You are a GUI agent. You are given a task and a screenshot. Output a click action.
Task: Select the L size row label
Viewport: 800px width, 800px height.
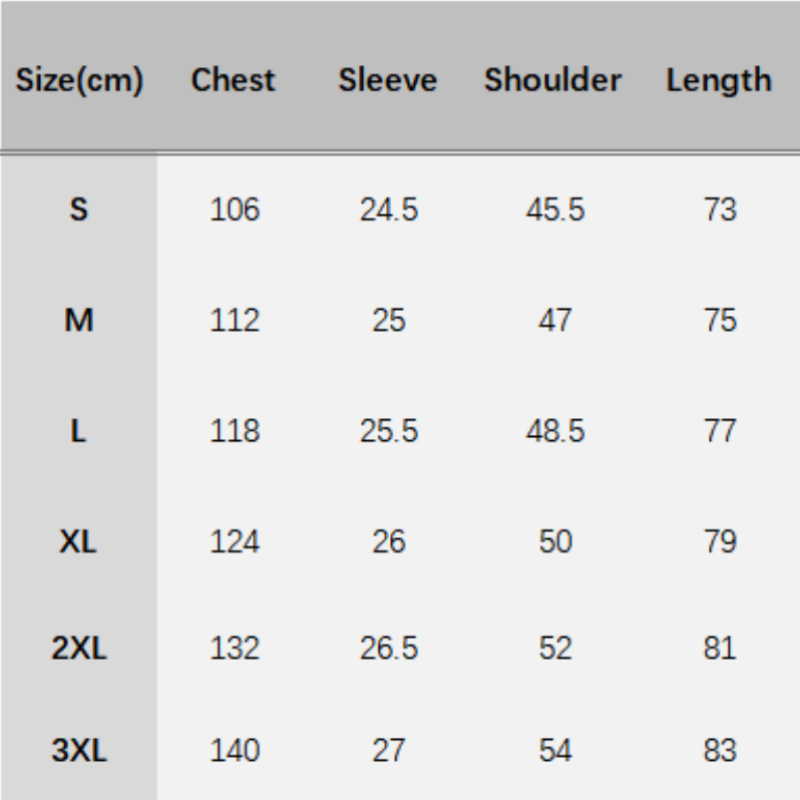click(79, 431)
